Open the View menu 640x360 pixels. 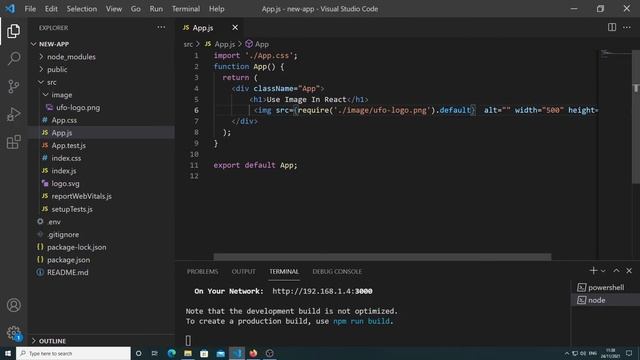[x=114, y=9]
